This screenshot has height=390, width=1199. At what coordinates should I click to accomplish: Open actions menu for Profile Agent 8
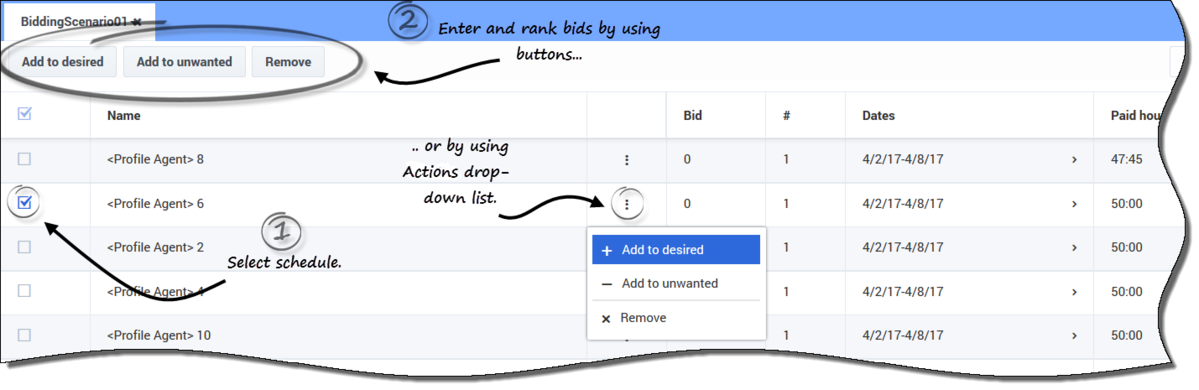coord(626,160)
